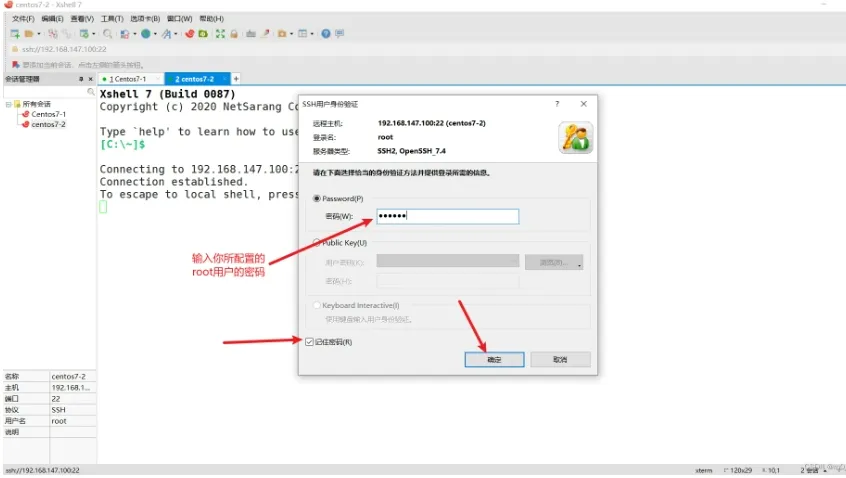Collapse the 所有会话 tree node
The width and height of the screenshot is (846, 478).
point(8,104)
